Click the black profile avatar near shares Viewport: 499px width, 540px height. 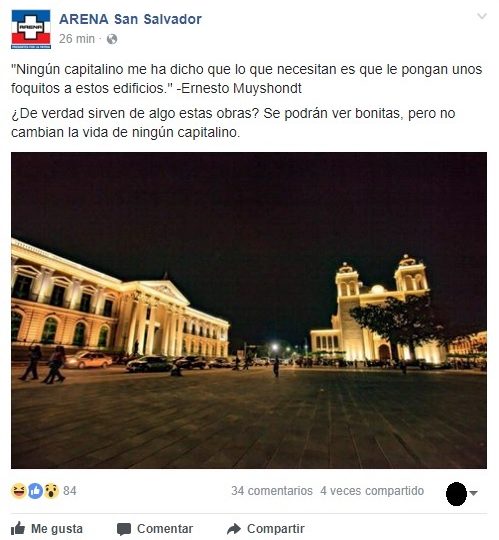pos(456,494)
